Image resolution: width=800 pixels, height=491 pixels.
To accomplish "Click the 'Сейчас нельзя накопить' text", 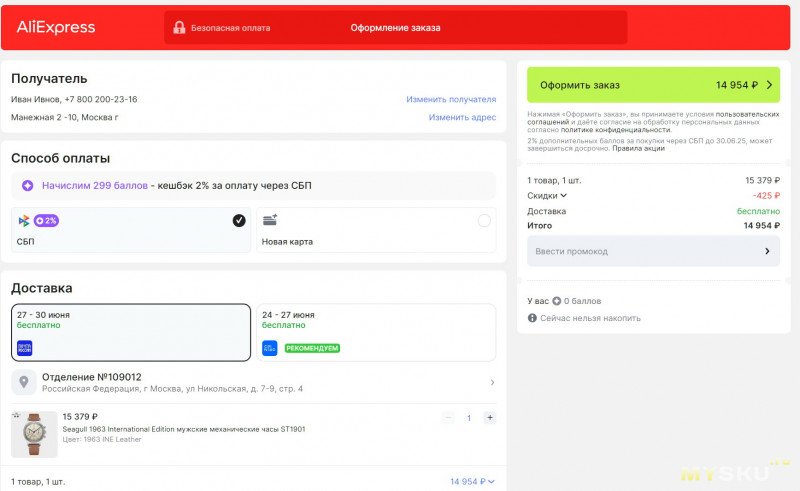I will [590, 318].
